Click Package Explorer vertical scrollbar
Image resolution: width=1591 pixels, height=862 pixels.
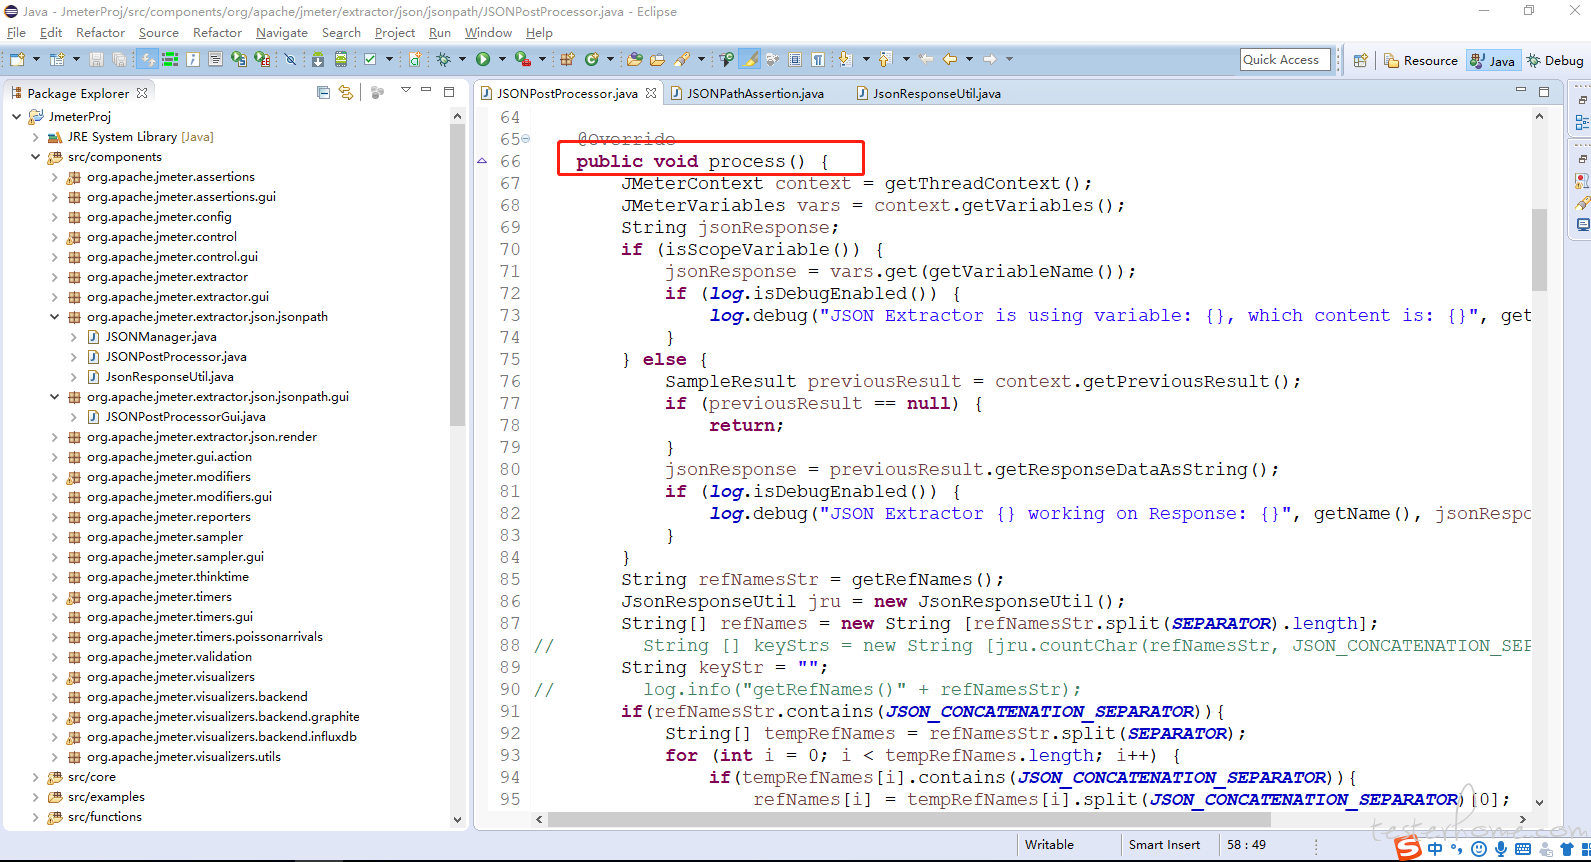coord(457,275)
